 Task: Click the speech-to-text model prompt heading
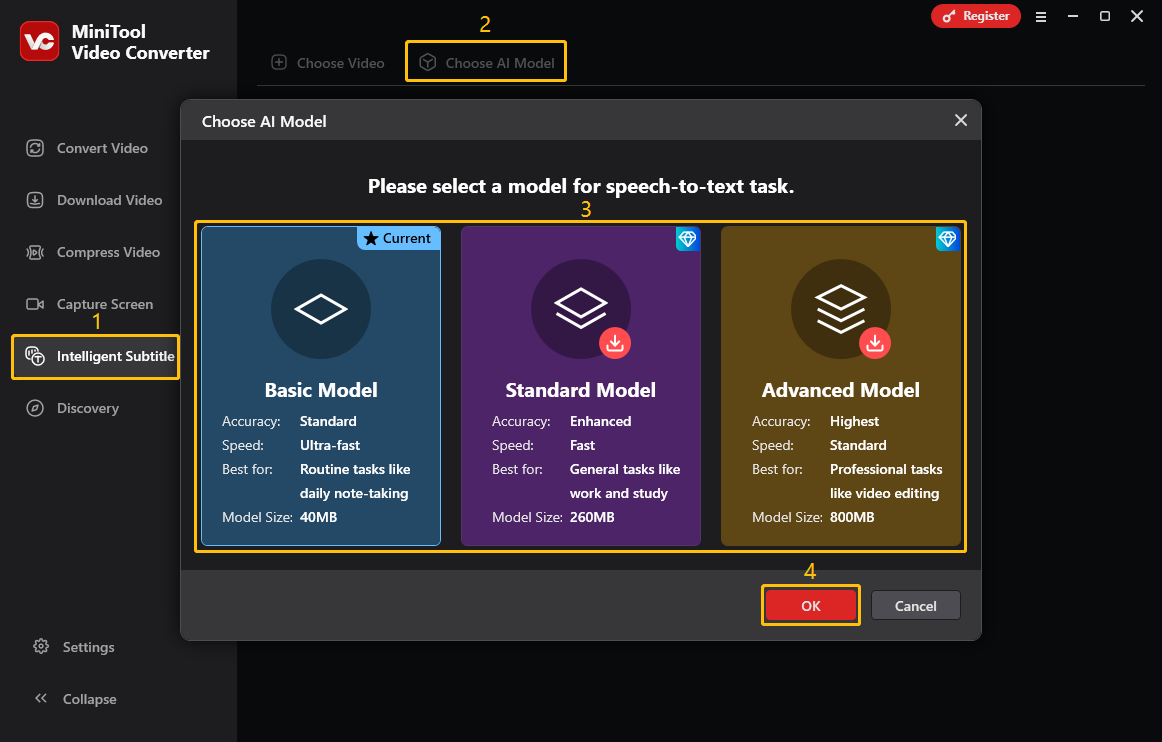click(x=581, y=186)
